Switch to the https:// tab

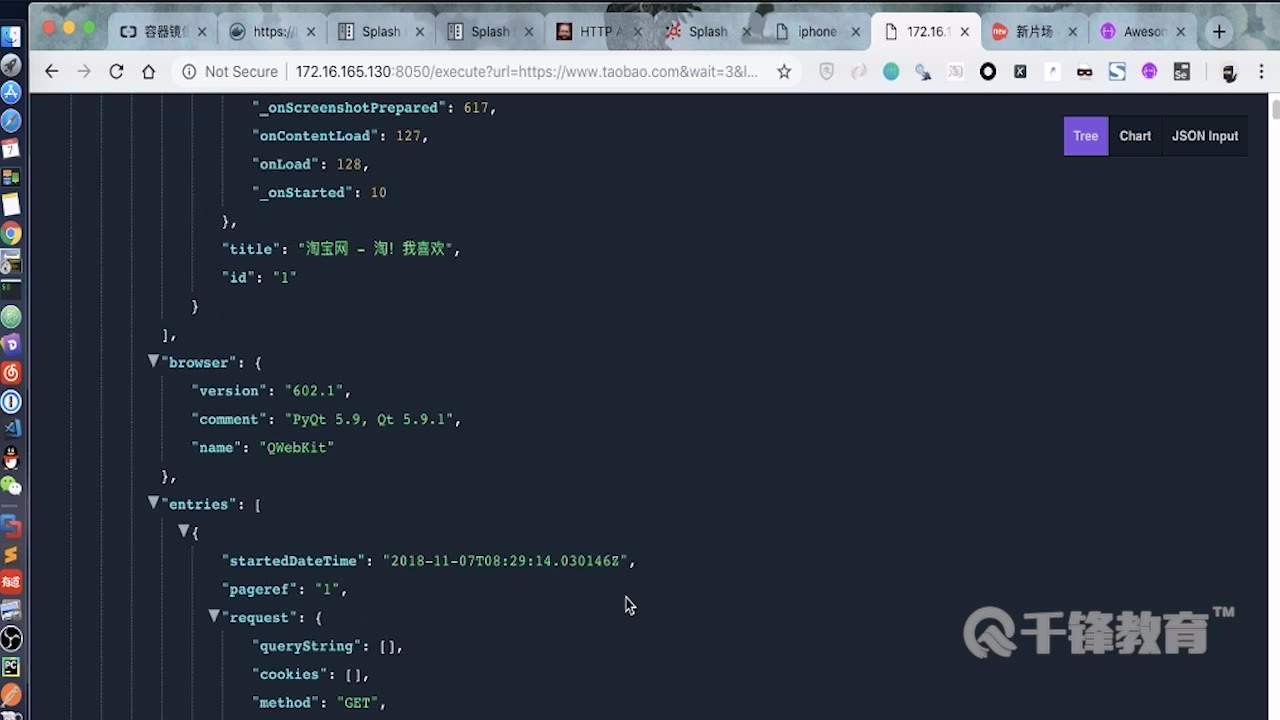[x=270, y=32]
